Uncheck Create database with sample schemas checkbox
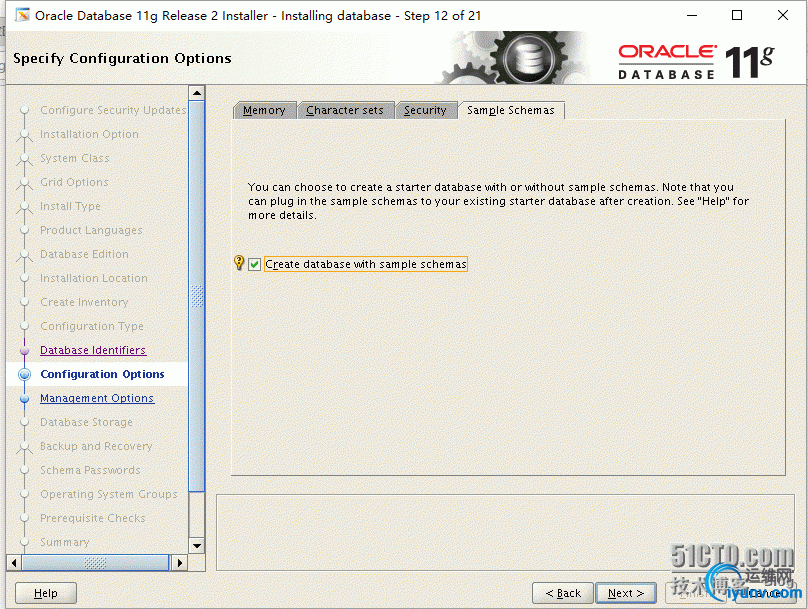Image resolution: width=808 pixels, height=609 pixels. pyautogui.click(x=255, y=264)
